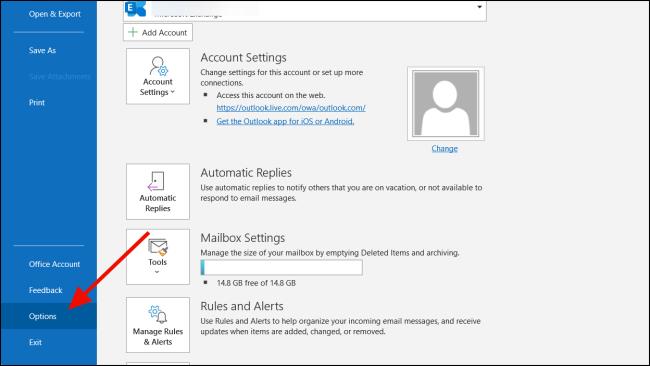Click the Automatic Replies door icon
650x366 pixels.
pos(156,181)
